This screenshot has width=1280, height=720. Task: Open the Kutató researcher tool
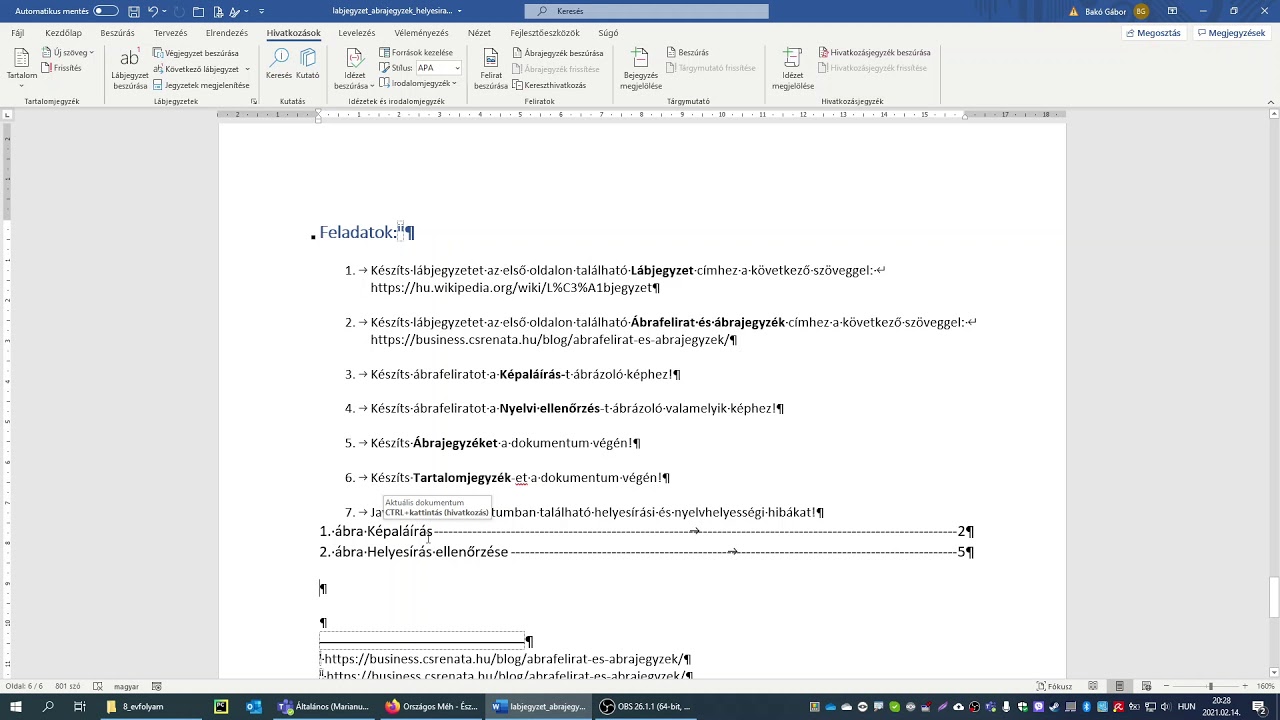pos(308,64)
